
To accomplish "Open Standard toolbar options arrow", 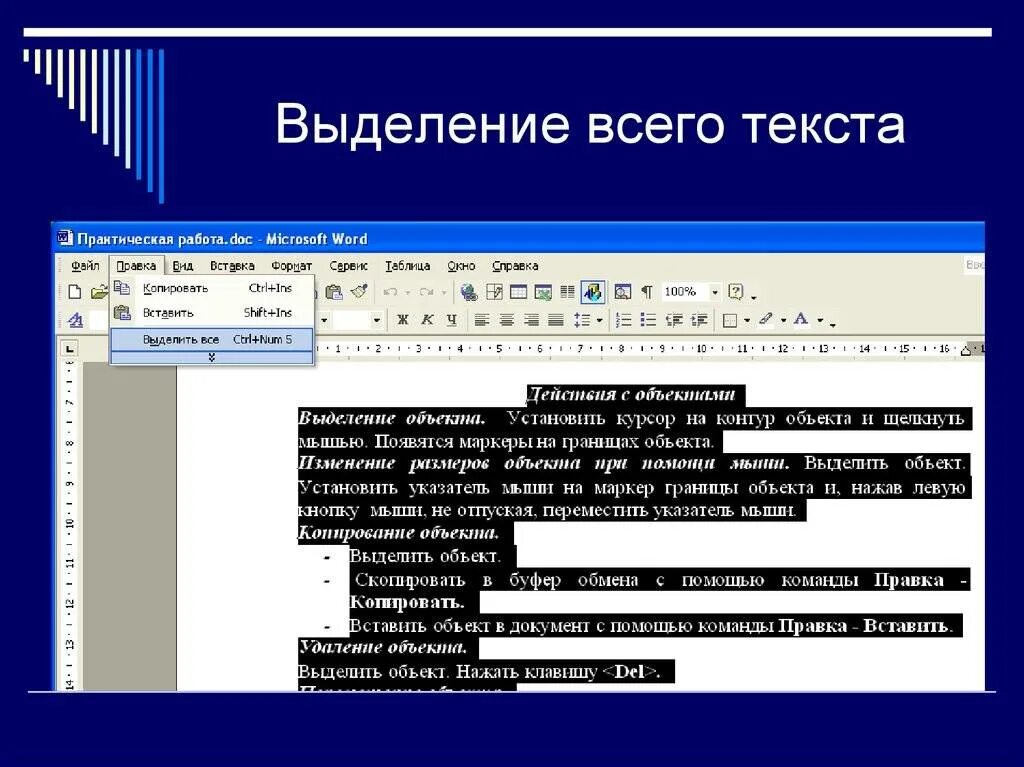I will tap(754, 296).
